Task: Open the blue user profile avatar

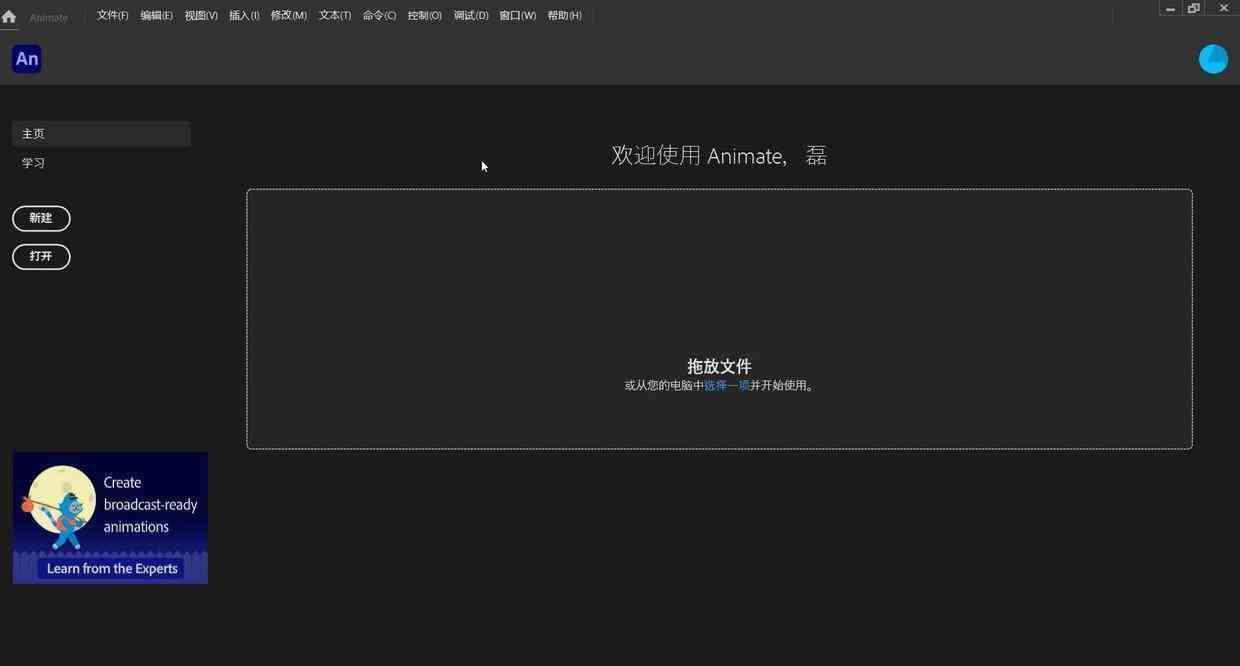Action: pyautogui.click(x=1213, y=59)
